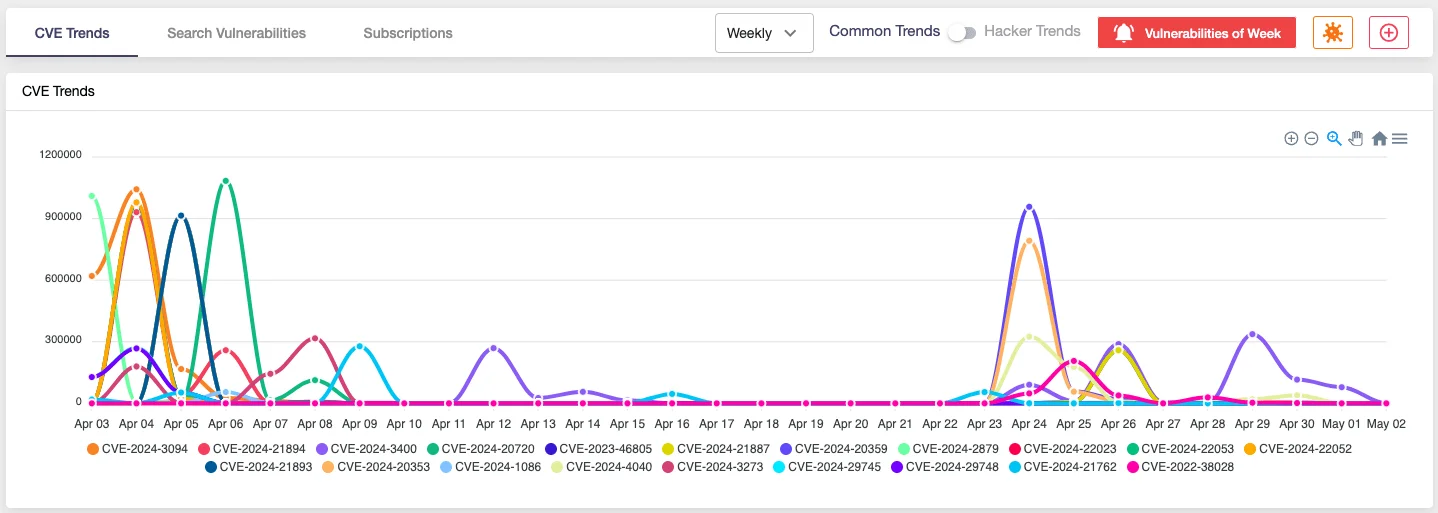Screen dimensions: 1438x513
Task: Click the green peak point at Apr 06
Action: 226,181
